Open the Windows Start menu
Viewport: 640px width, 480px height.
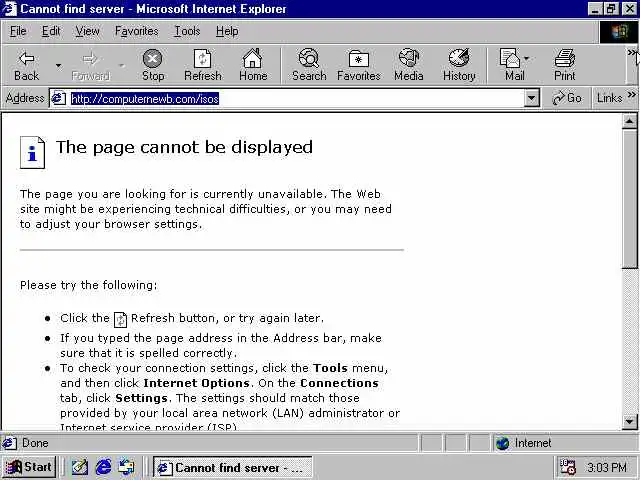[x=29, y=467]
